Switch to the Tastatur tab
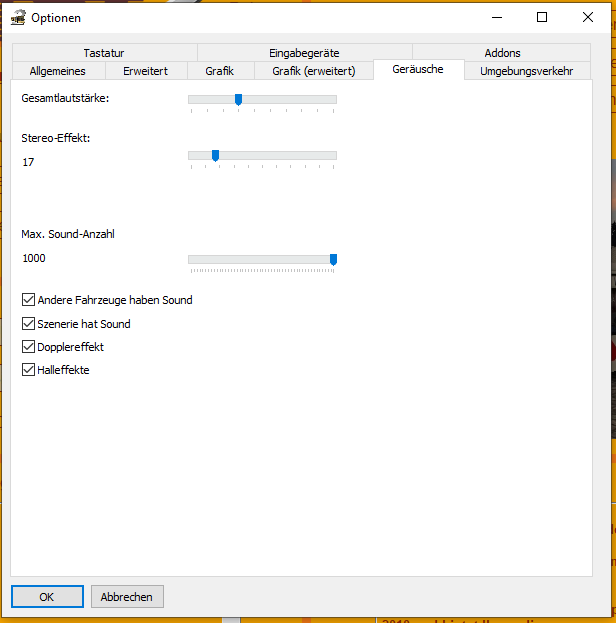Viewport: 616px width, 623px height. (x=104, y=53)
